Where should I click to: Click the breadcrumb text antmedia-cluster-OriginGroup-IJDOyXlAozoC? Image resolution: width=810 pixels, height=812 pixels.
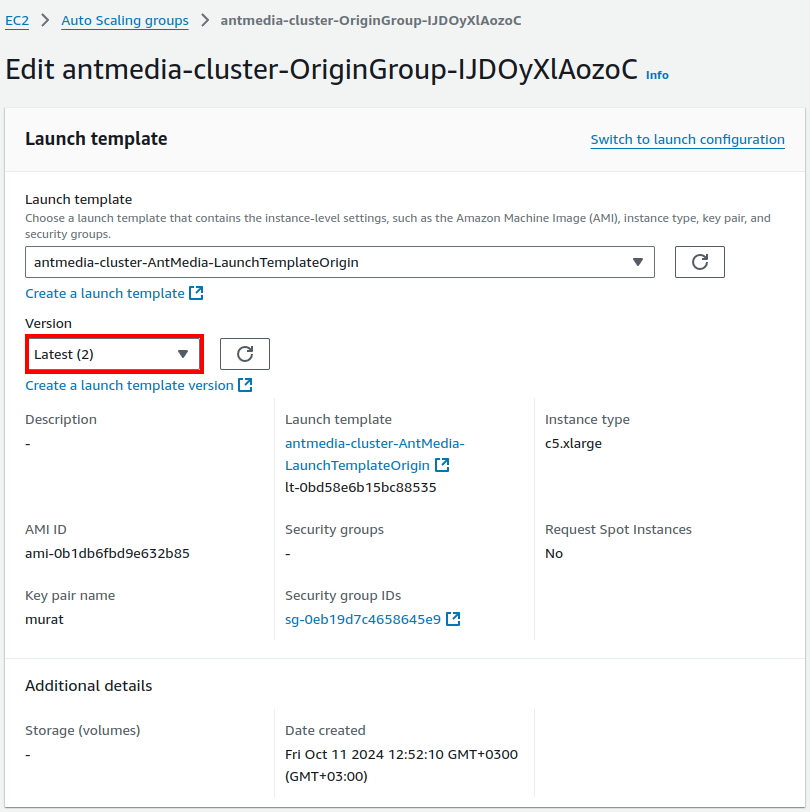(x=371, y=21)
